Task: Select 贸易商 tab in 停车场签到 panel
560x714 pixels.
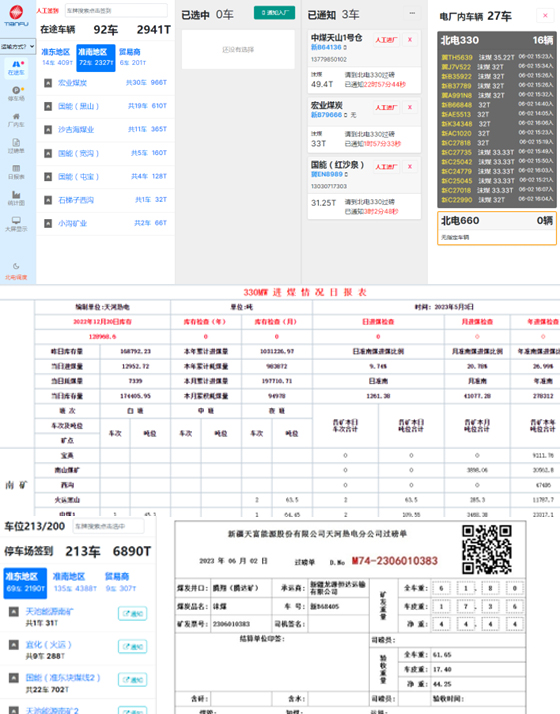Action: pos(117,581)
